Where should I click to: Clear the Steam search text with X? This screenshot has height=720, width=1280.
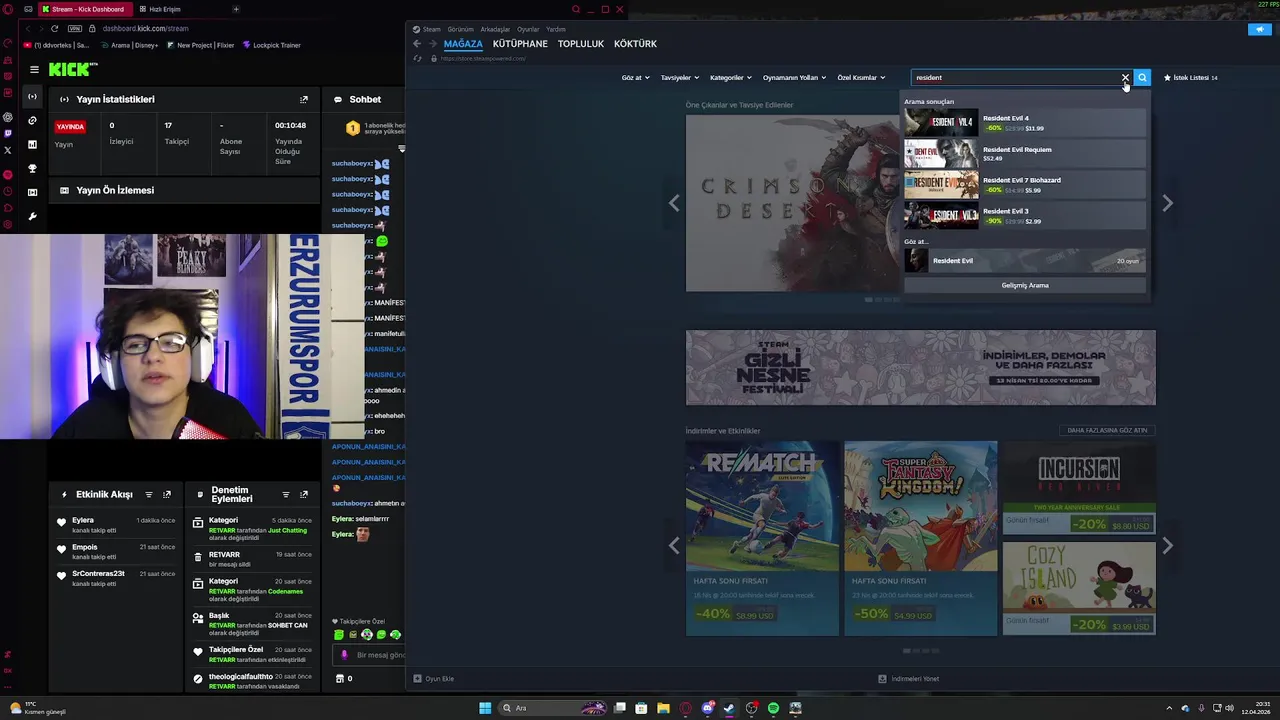point(1125,77)
